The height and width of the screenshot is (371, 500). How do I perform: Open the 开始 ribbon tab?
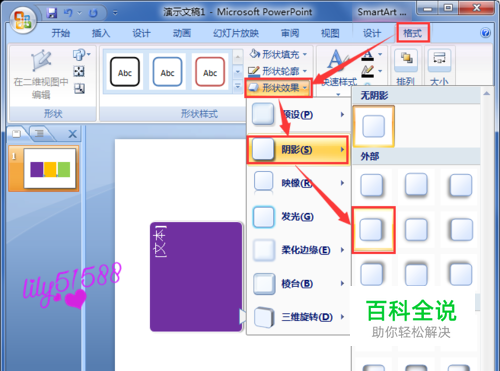pyautogui.click(x=61, y=33)
